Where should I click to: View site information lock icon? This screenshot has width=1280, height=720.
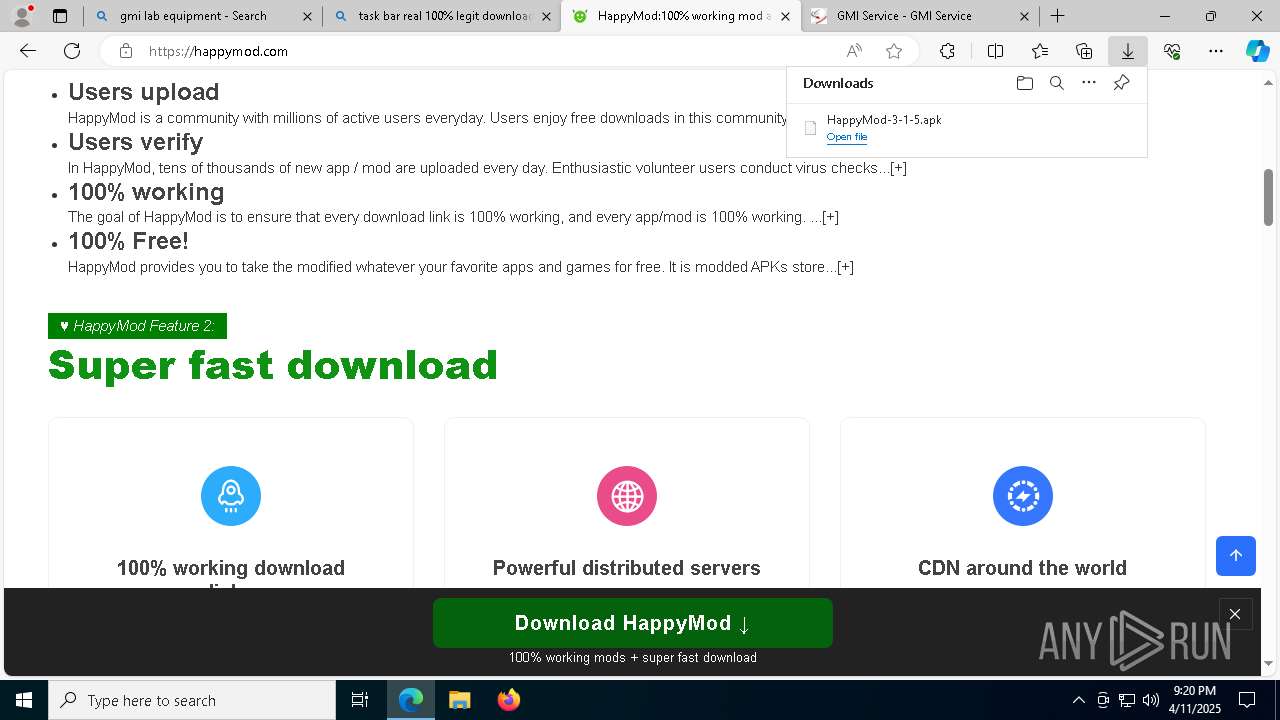click(x=125, y=51)
